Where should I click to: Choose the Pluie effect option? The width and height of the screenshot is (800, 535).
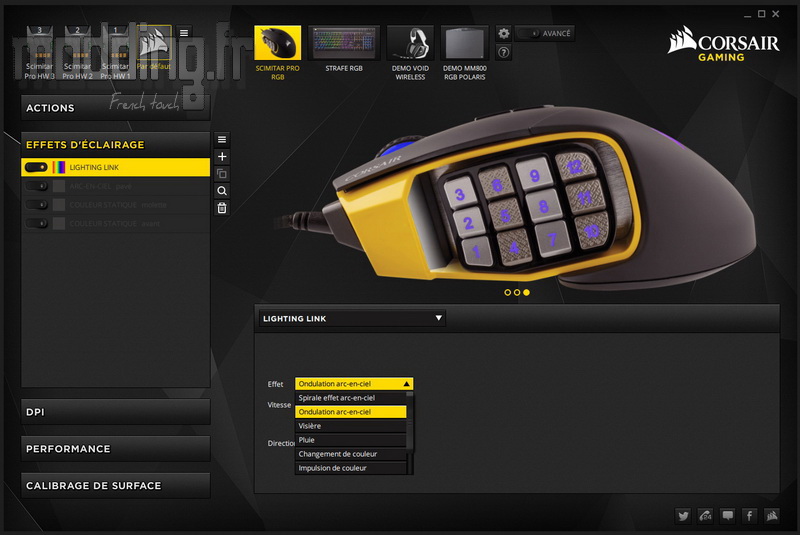pos(351,440)
